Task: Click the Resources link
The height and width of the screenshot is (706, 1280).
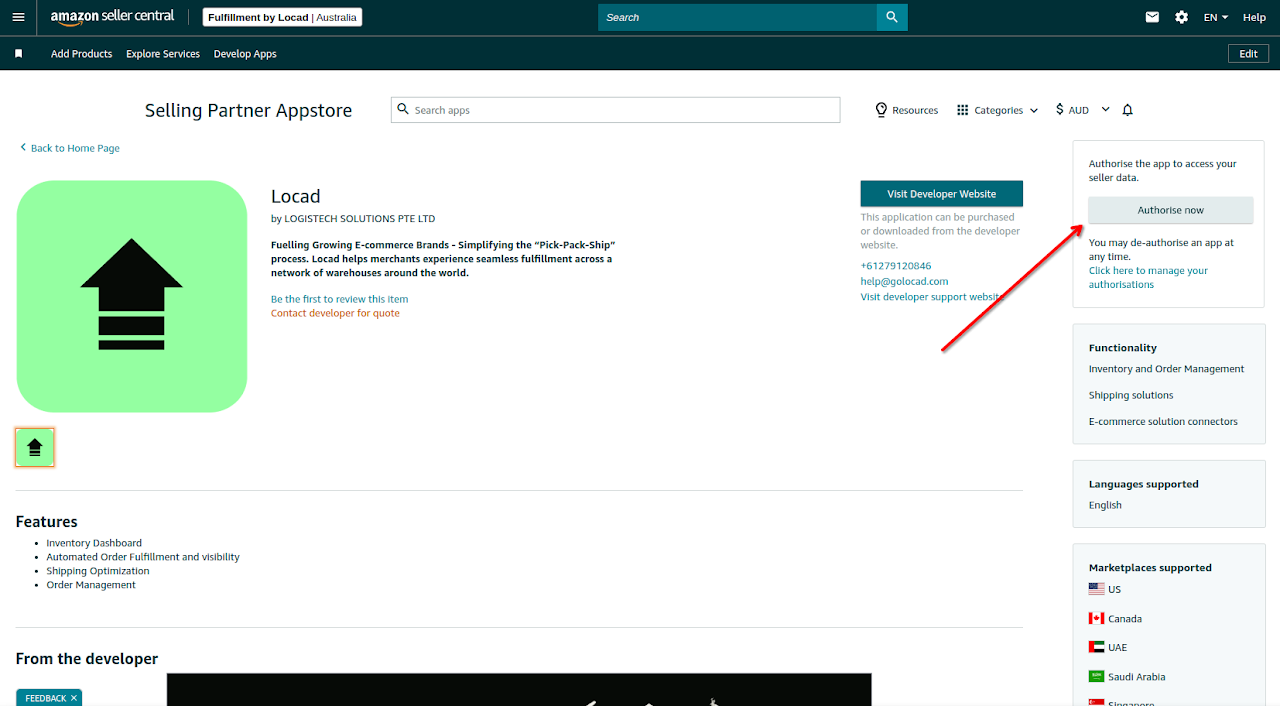Action: tap(914, 110)
